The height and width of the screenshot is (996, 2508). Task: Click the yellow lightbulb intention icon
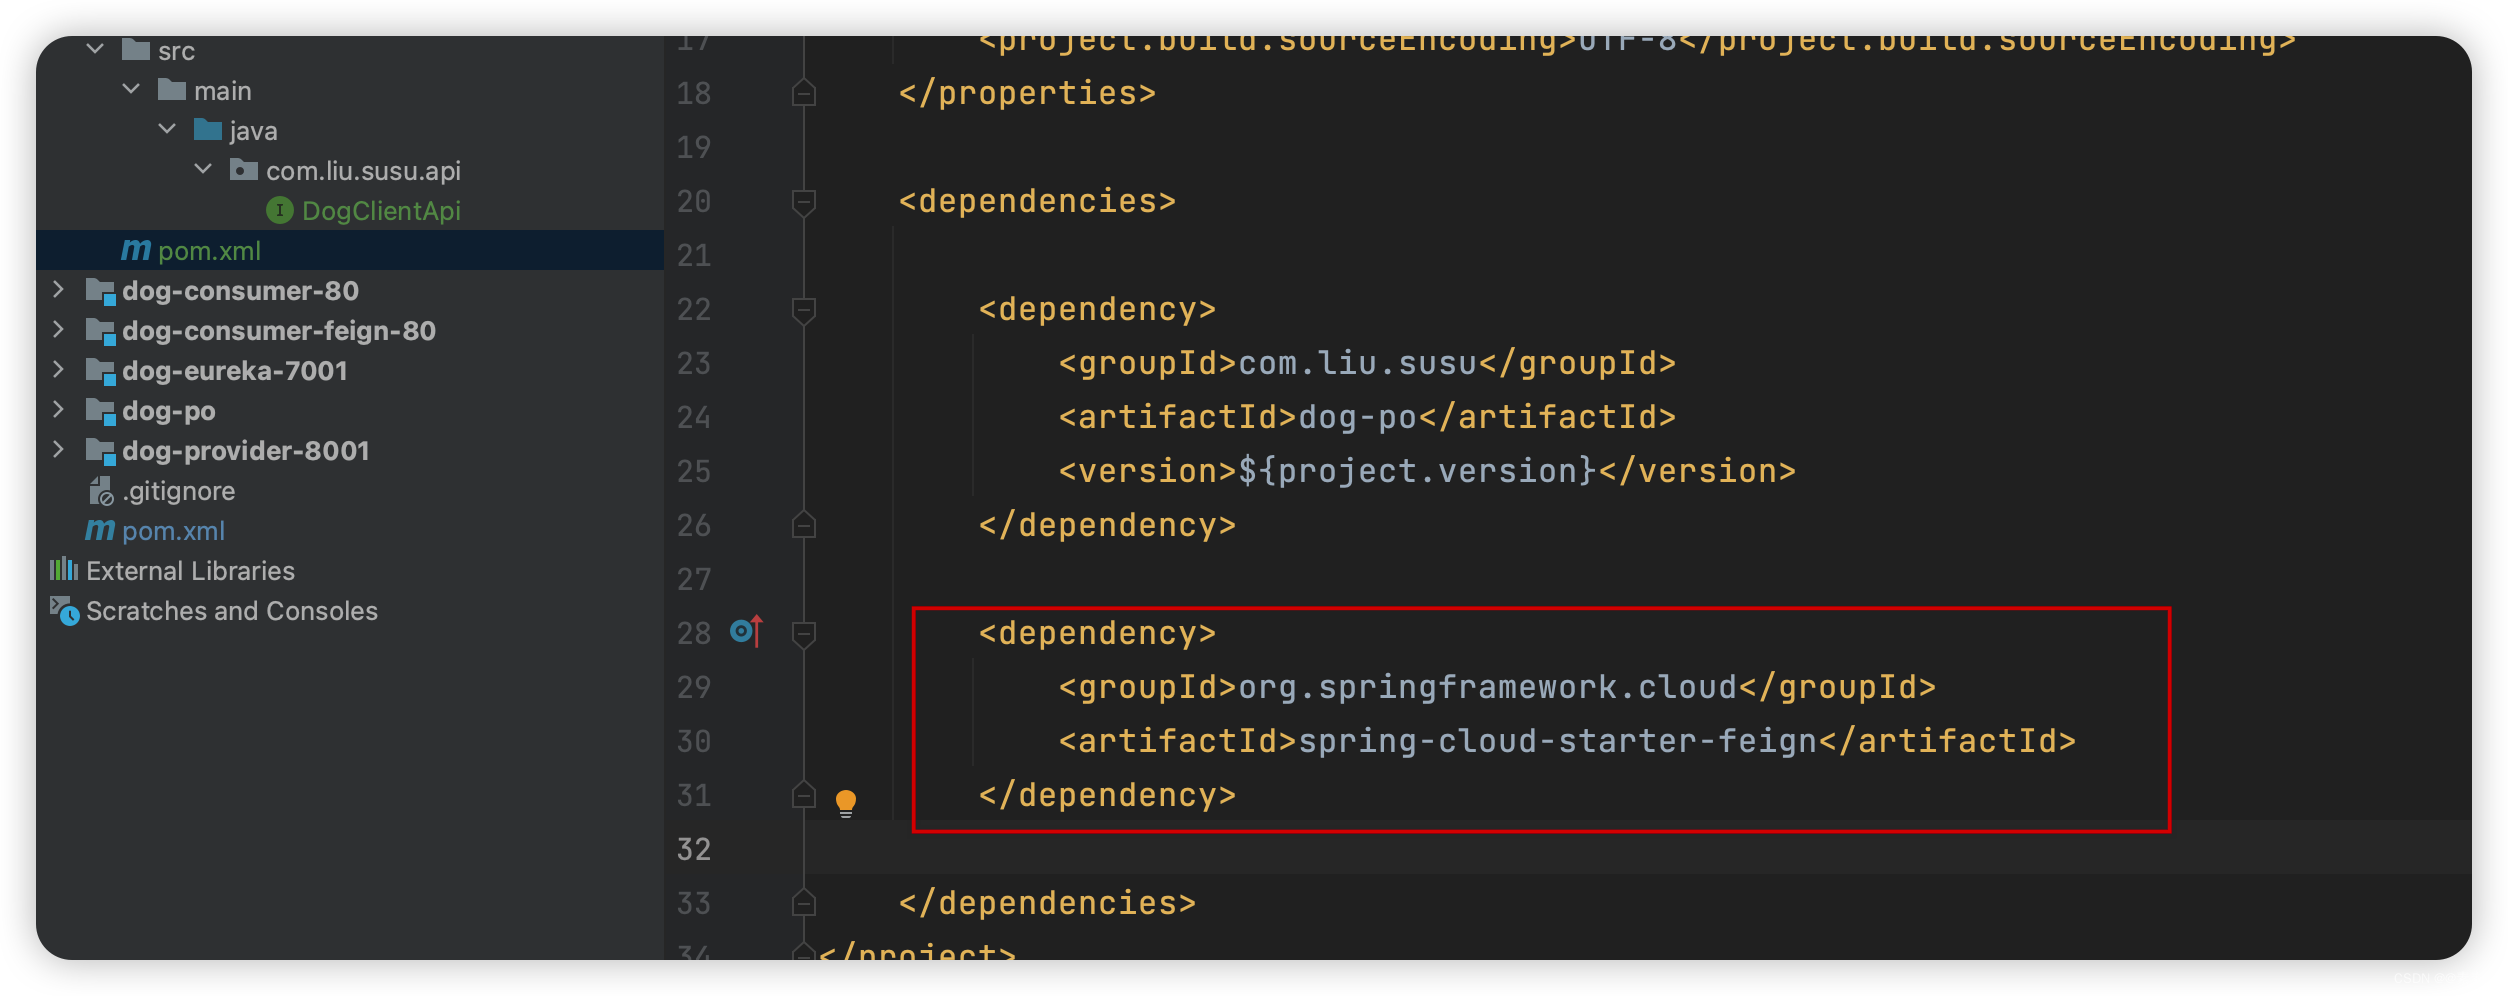pyautogui.click(x=846, y=802)
